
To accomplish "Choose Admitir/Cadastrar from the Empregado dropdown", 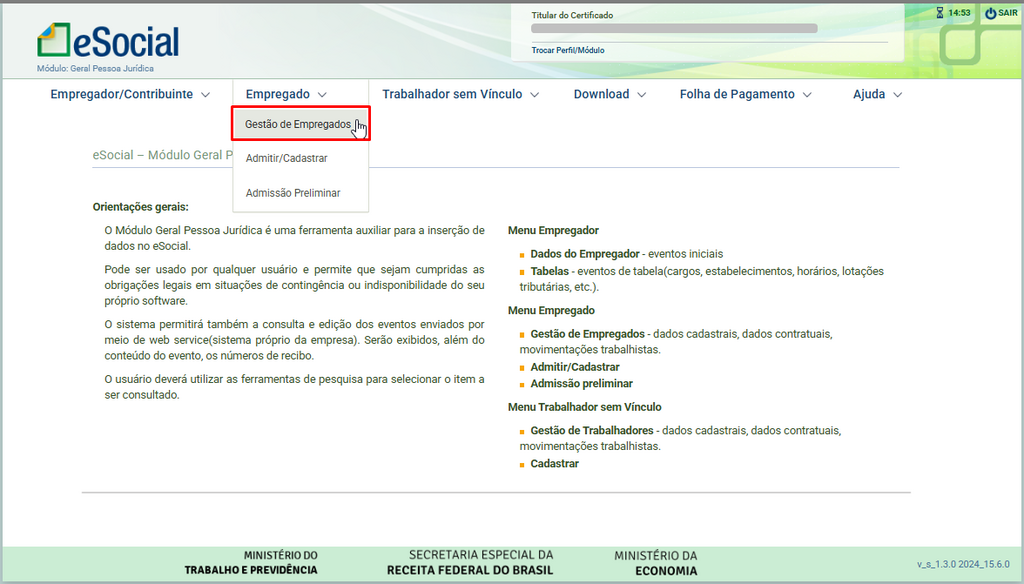I will point(286,158).
